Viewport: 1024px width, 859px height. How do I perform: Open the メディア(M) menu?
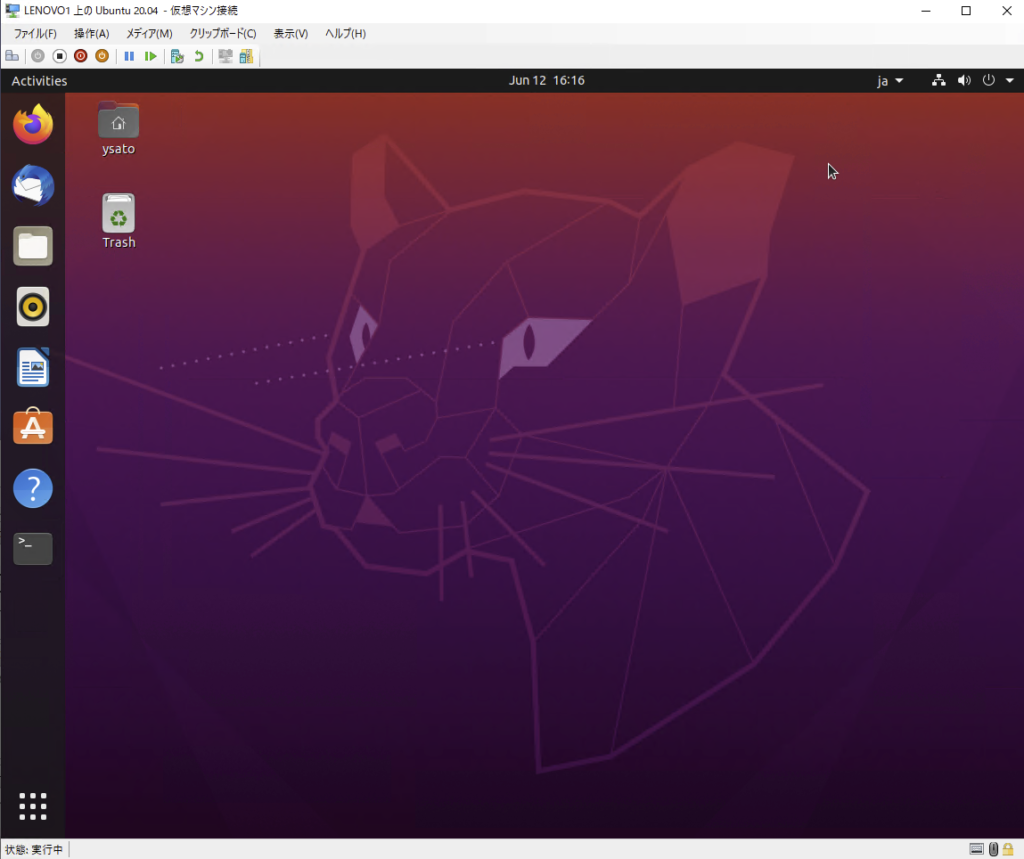point(148,33)
